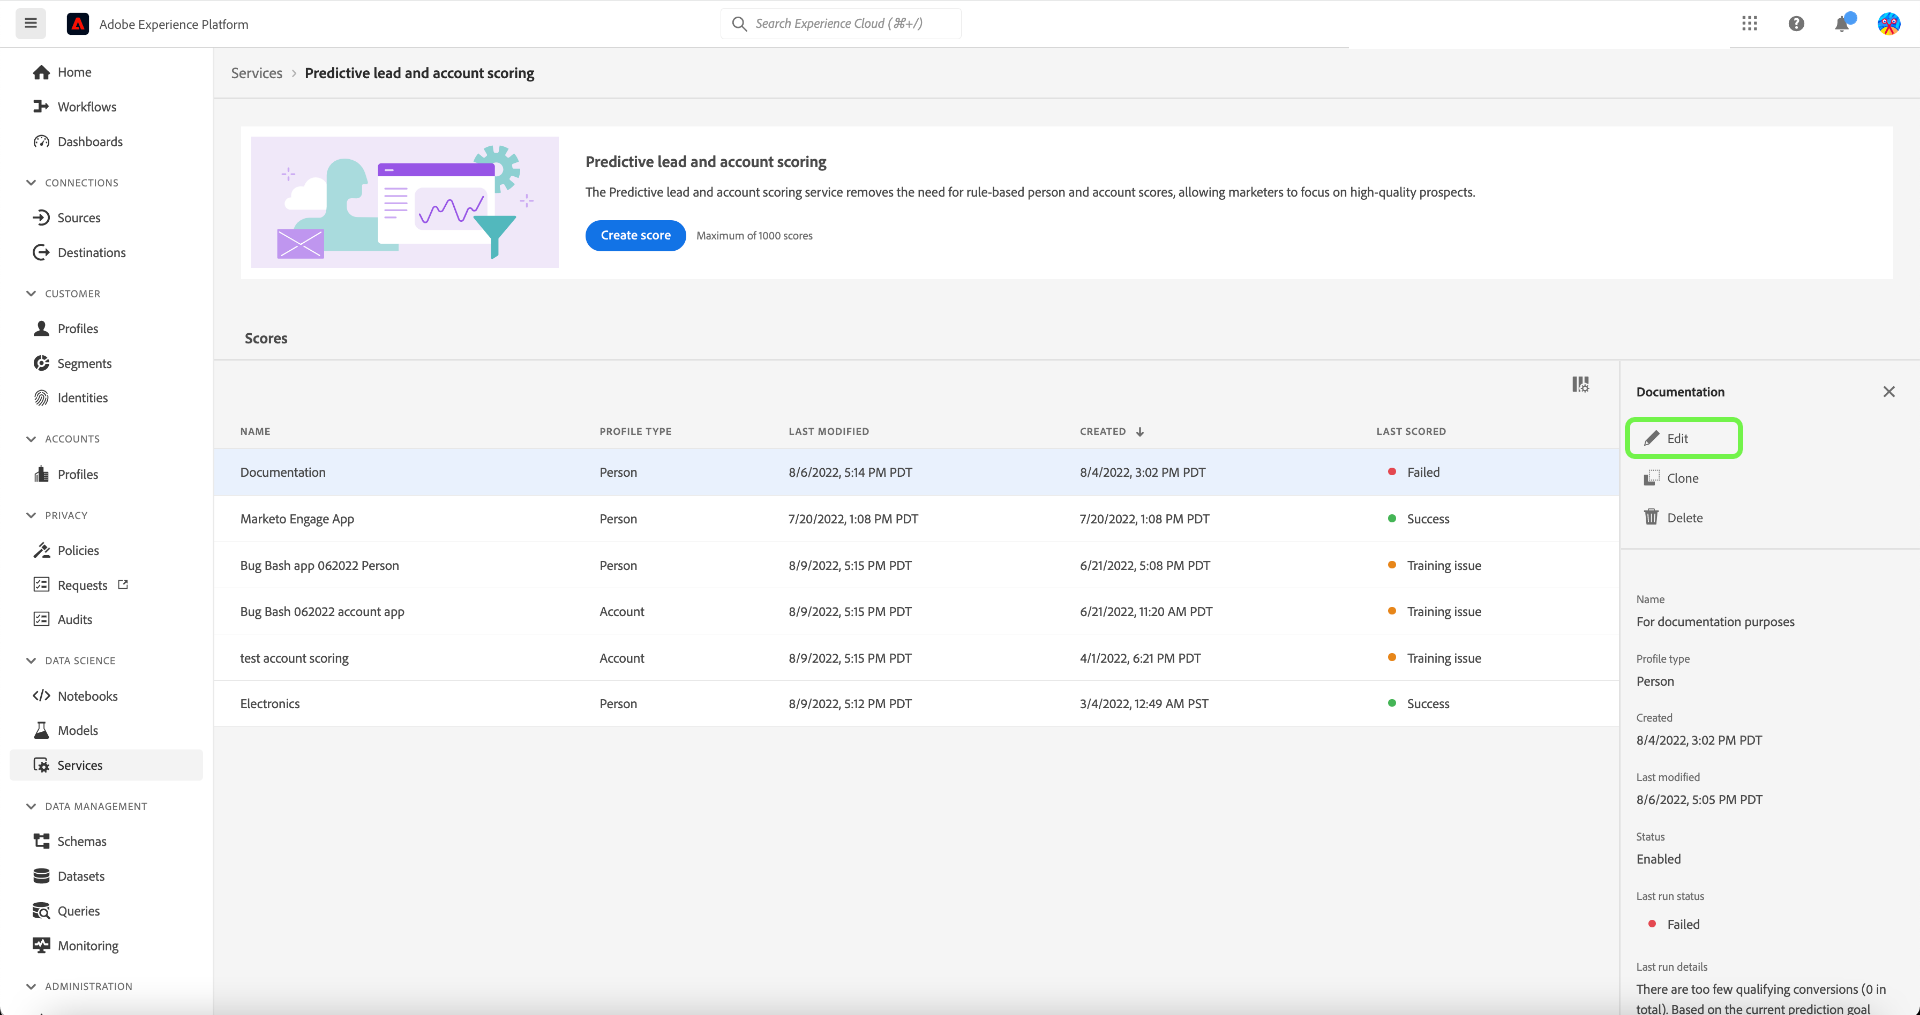Open Services in the left navigation
Image resolution: width=1920 pixels, height=1015 pixels.
(106, 766)
